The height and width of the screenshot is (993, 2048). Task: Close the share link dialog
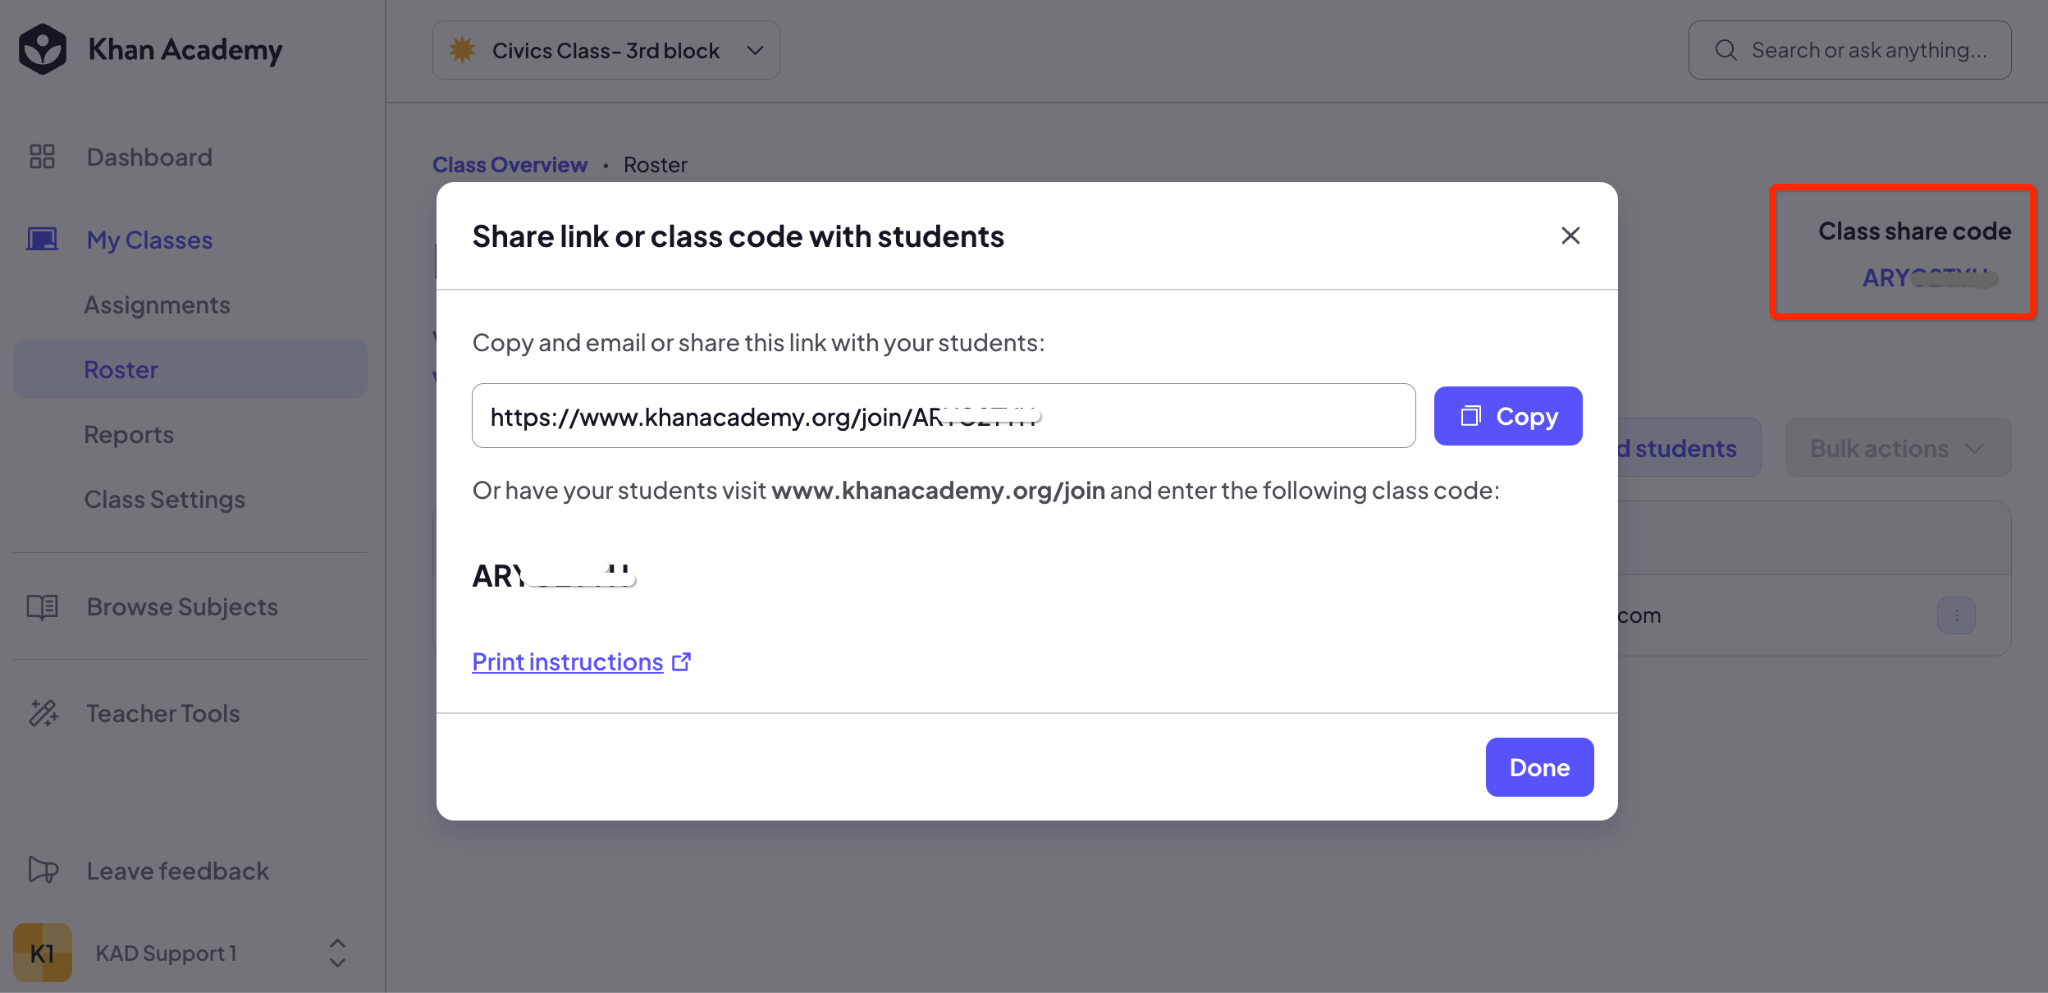(x=1570, y=235)
